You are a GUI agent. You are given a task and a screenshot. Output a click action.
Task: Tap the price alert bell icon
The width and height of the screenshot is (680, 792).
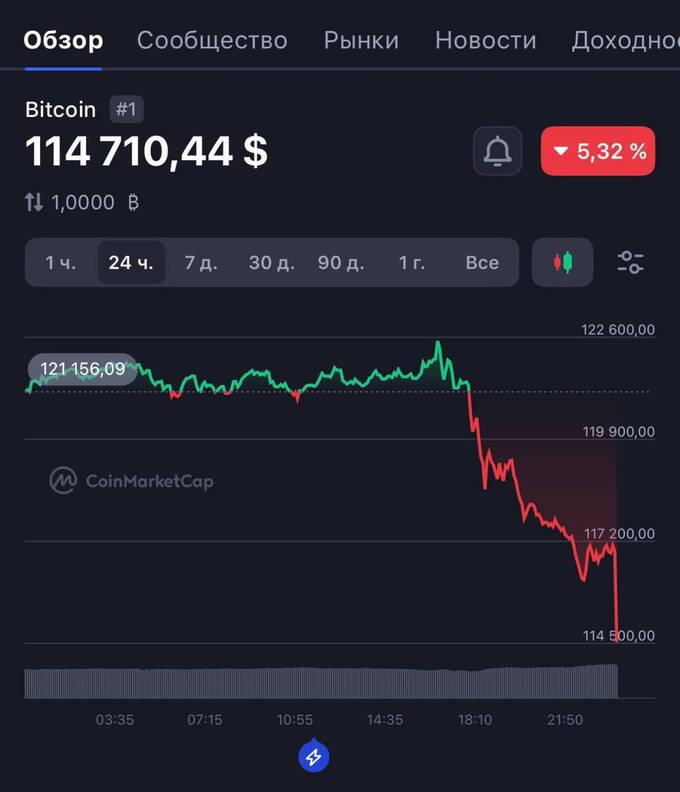pyautogui.click(x=497, y=152)
